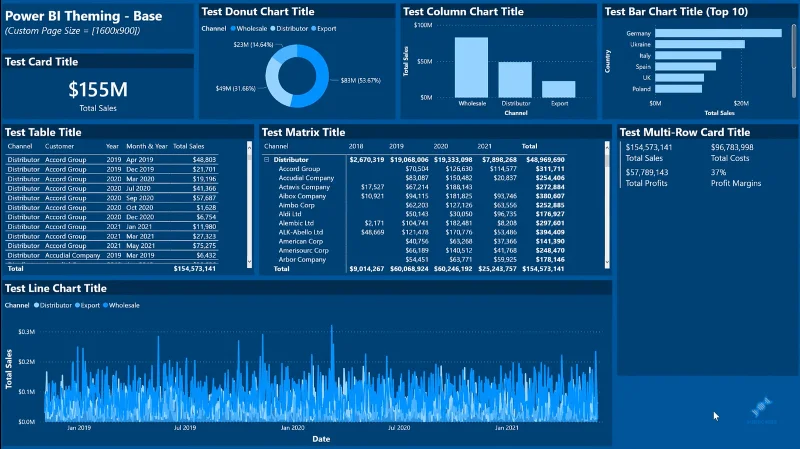Select the Distributor column in the column chart
Screen dimensions: 800x449
click(x=515, y=80)
